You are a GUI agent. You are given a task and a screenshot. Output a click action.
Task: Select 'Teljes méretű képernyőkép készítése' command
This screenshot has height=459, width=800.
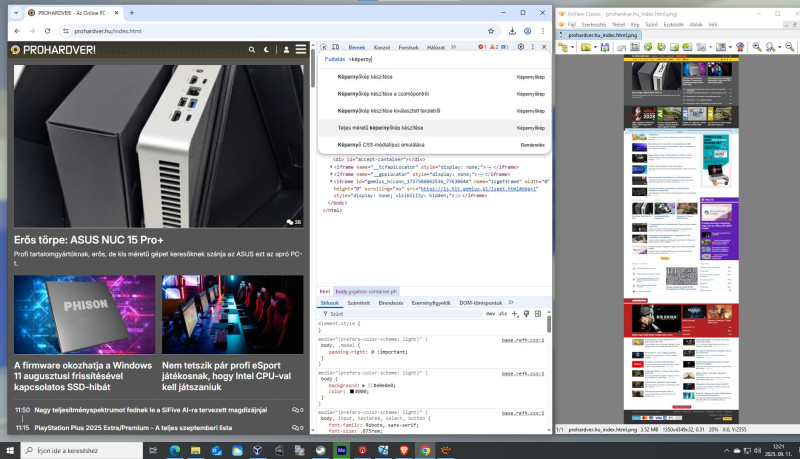tap(434, 128)
